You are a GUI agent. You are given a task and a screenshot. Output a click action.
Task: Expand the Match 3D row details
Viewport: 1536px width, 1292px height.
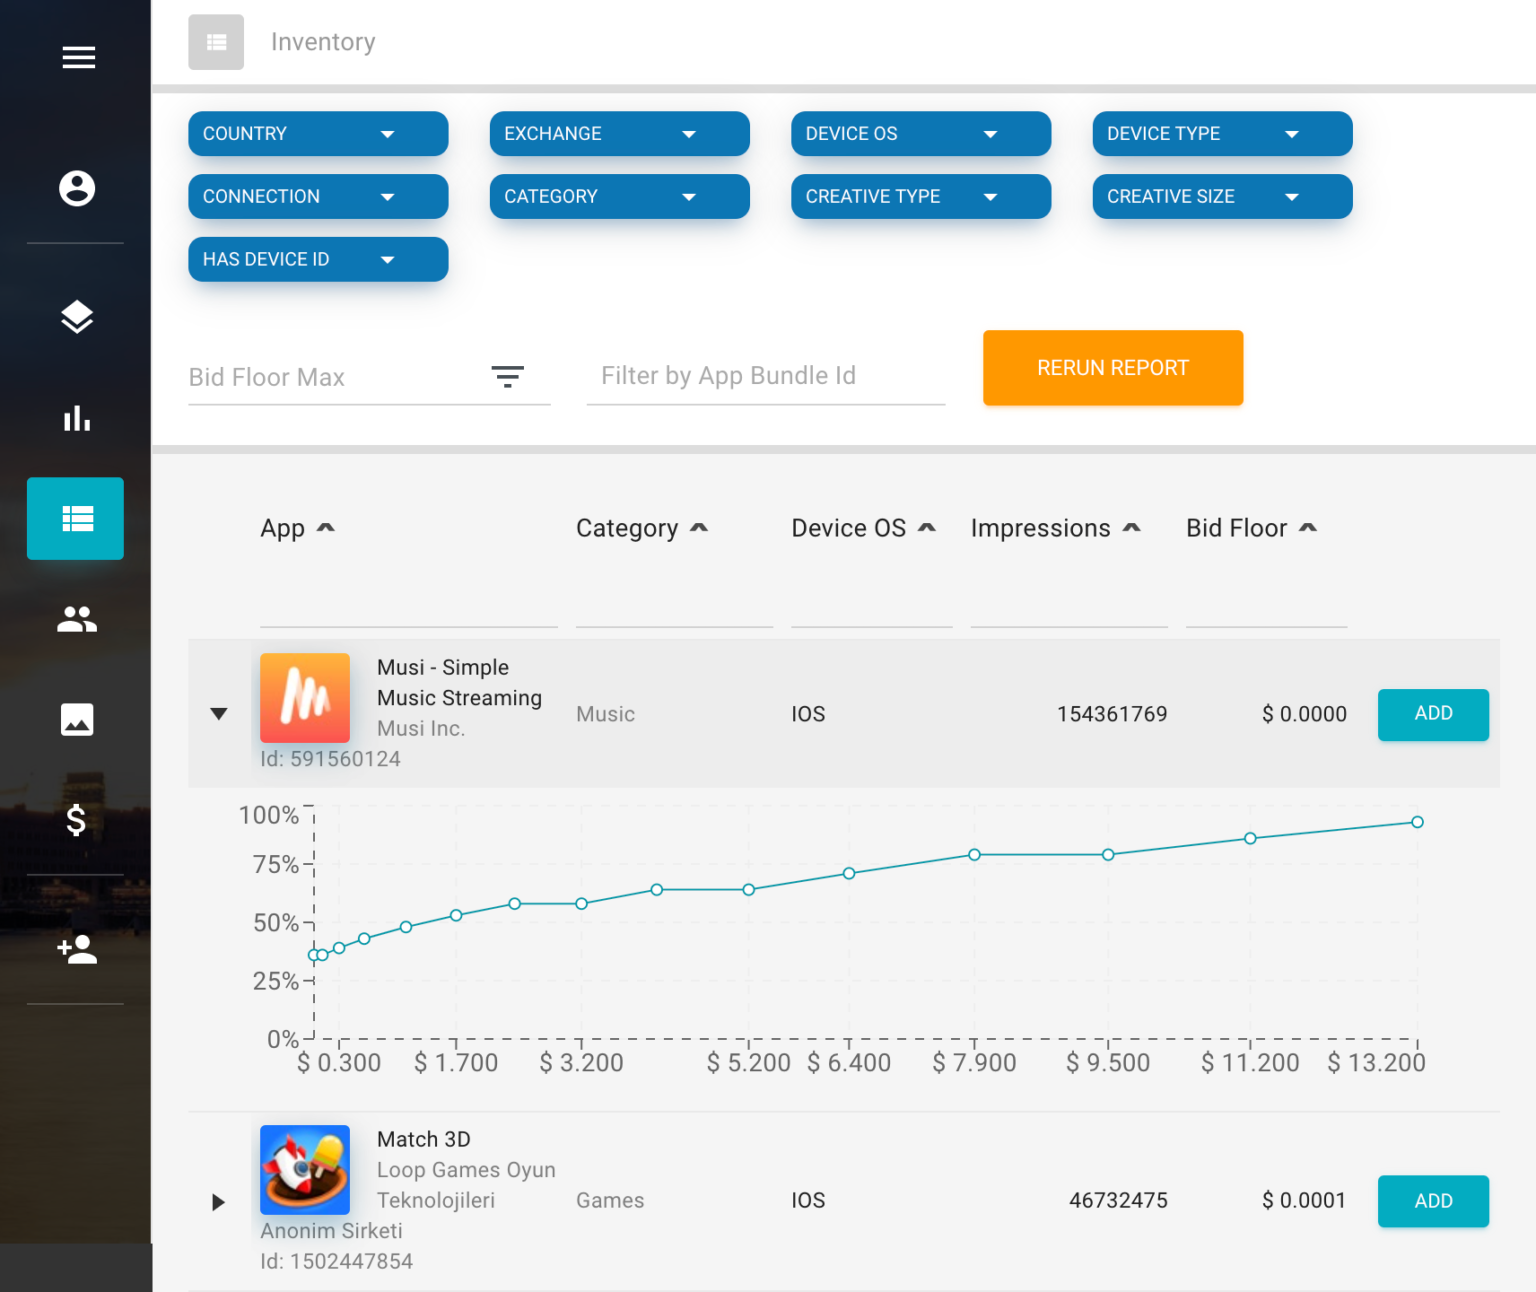coord(219,1202)
